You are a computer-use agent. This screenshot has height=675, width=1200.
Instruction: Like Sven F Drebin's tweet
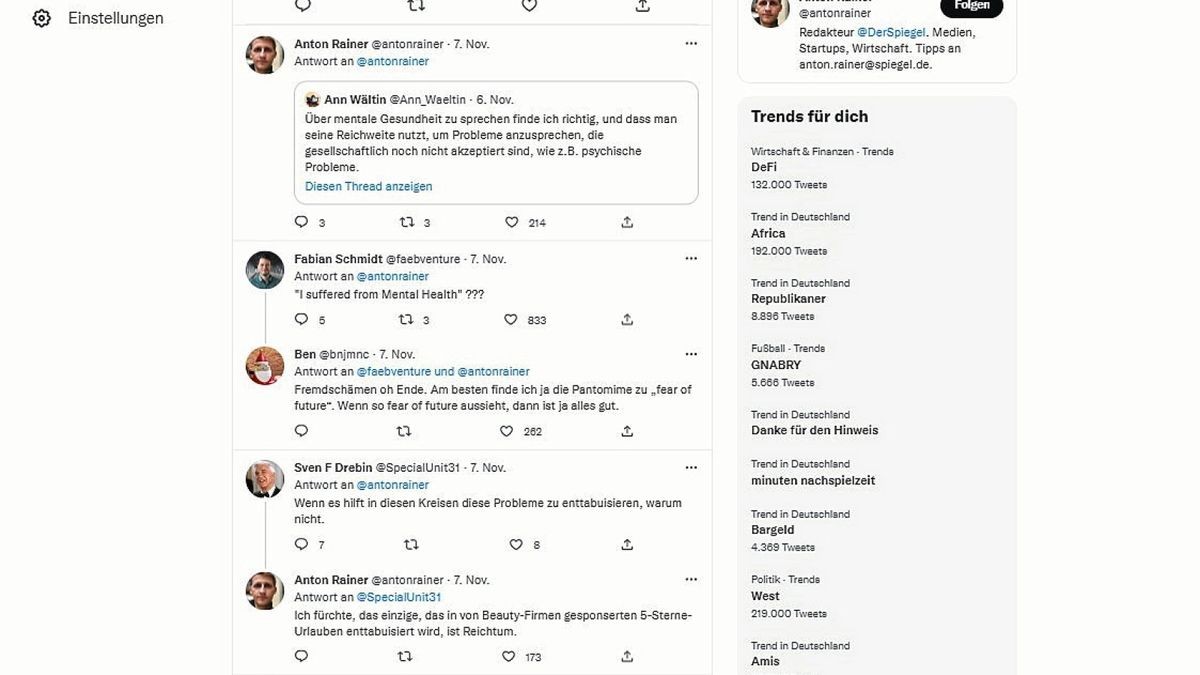(x=516, y=545)
